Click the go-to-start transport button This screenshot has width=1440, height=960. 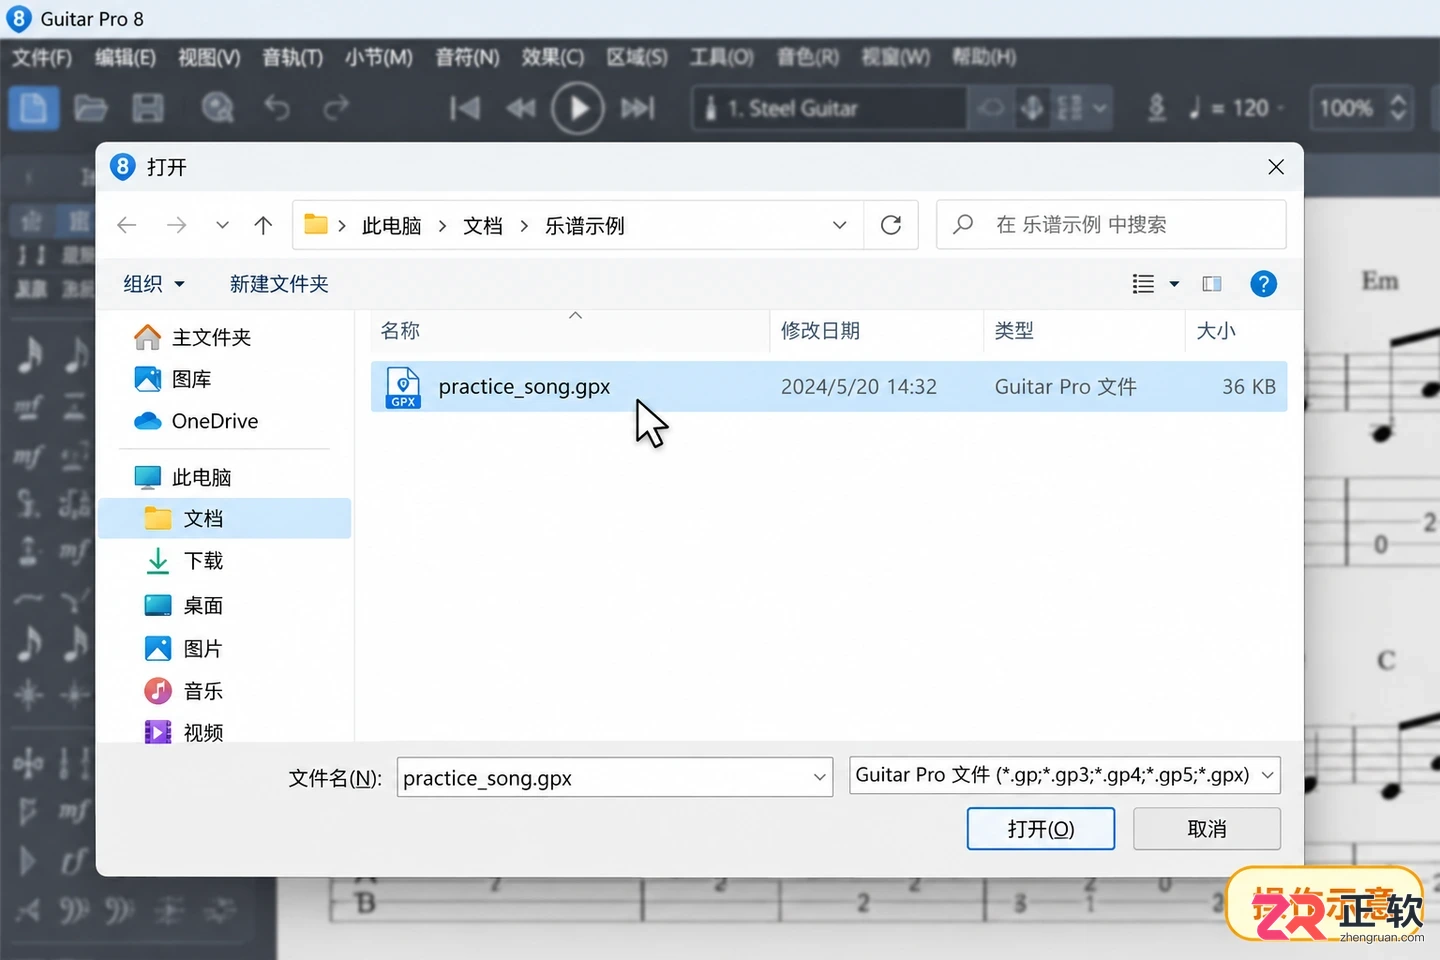coord(464,108)
